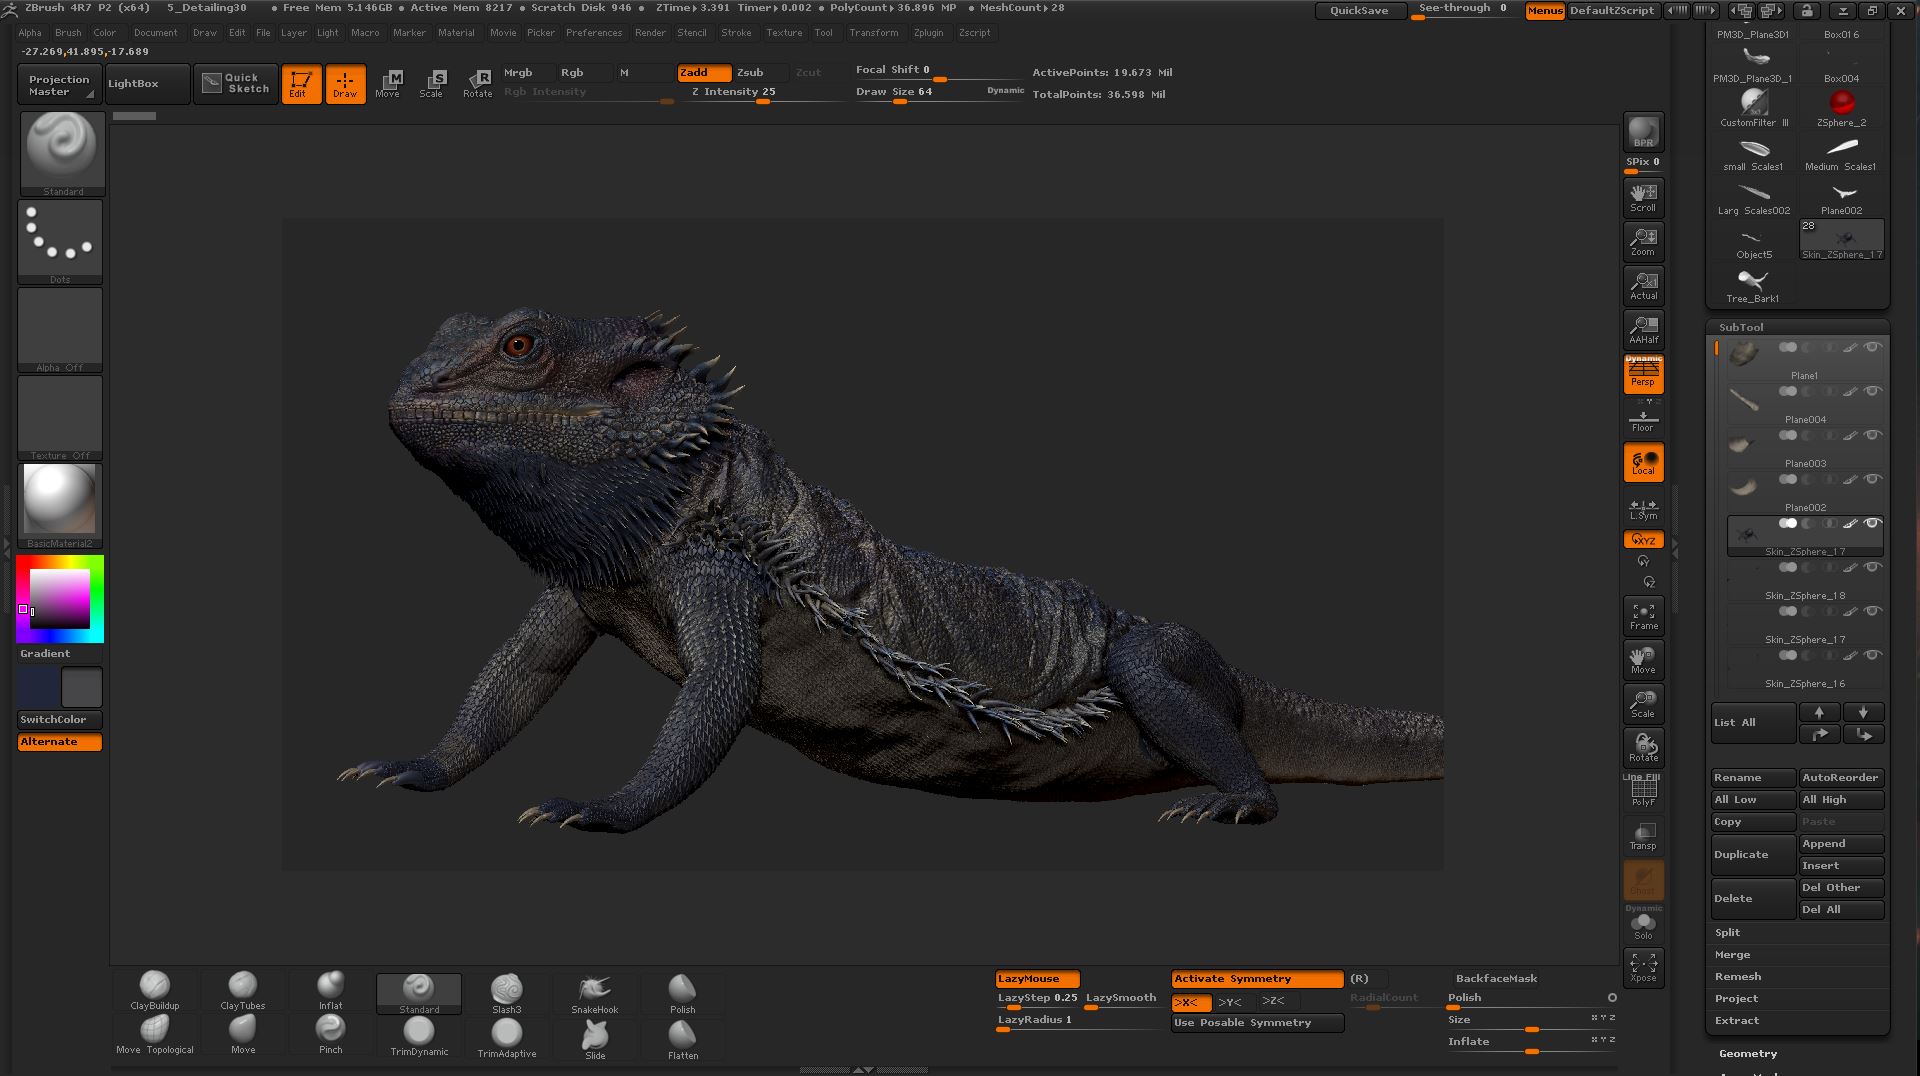Open the Texture Off picker

[x=60, y=418]
